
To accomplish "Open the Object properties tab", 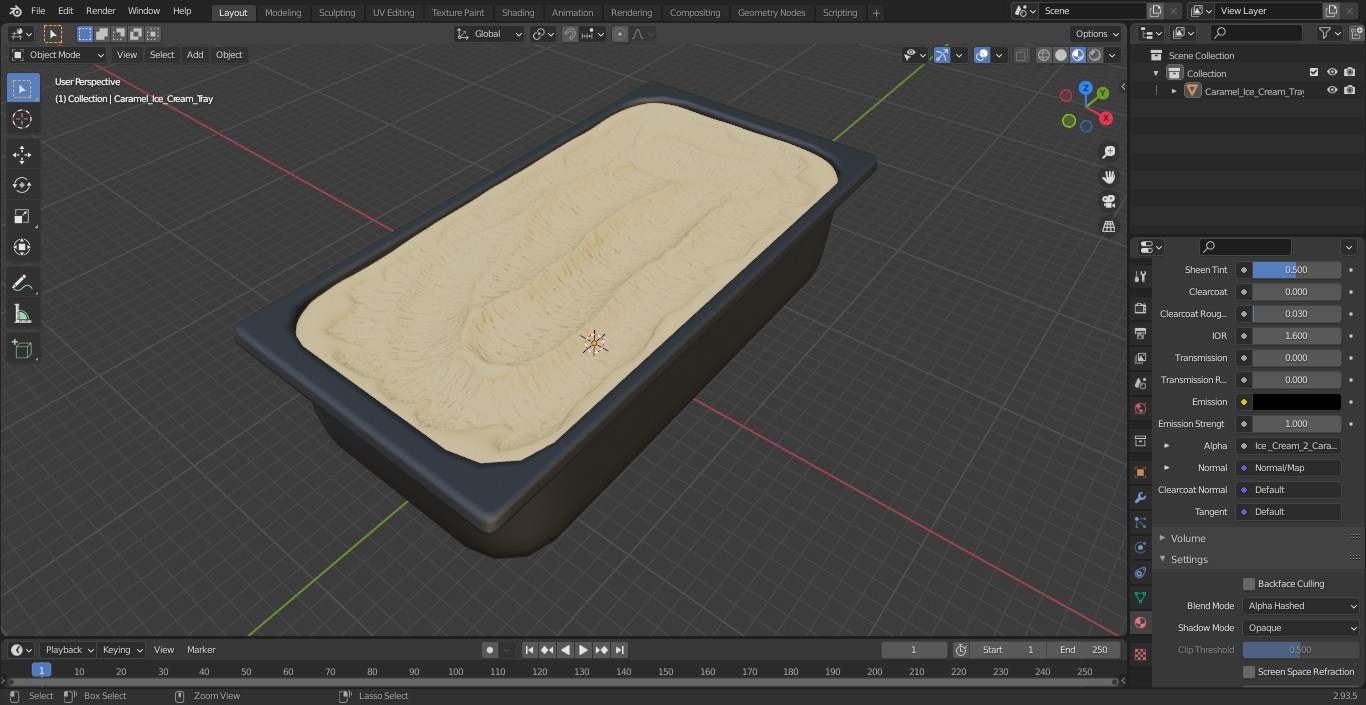I will tap(1140, 472).
